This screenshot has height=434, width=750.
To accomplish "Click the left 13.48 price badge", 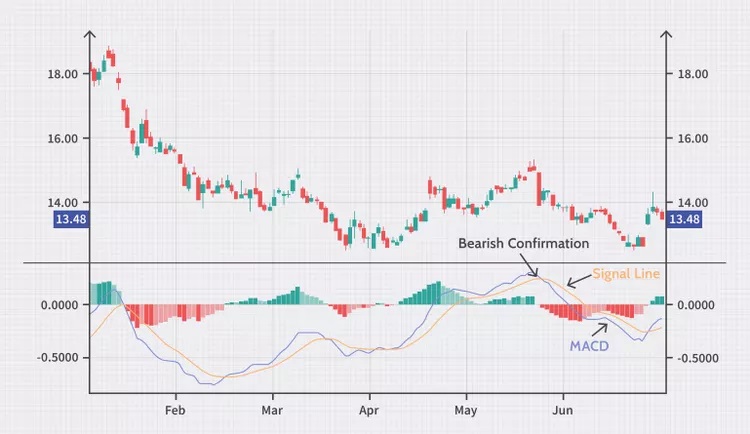I will pyautogui.click(x=71, y=219).
